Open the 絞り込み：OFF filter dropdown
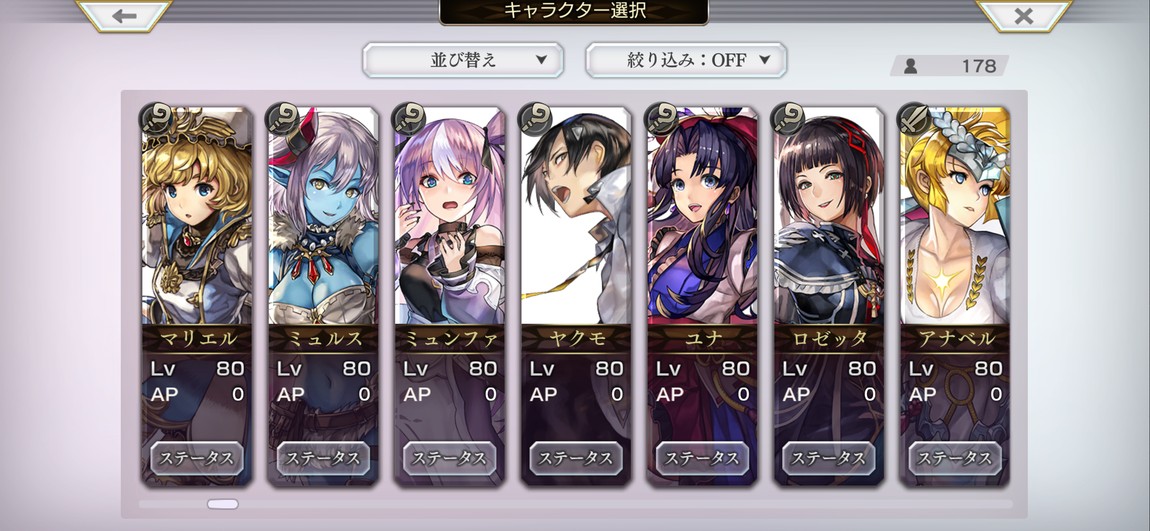1150x531 pixels. (686, 60)
